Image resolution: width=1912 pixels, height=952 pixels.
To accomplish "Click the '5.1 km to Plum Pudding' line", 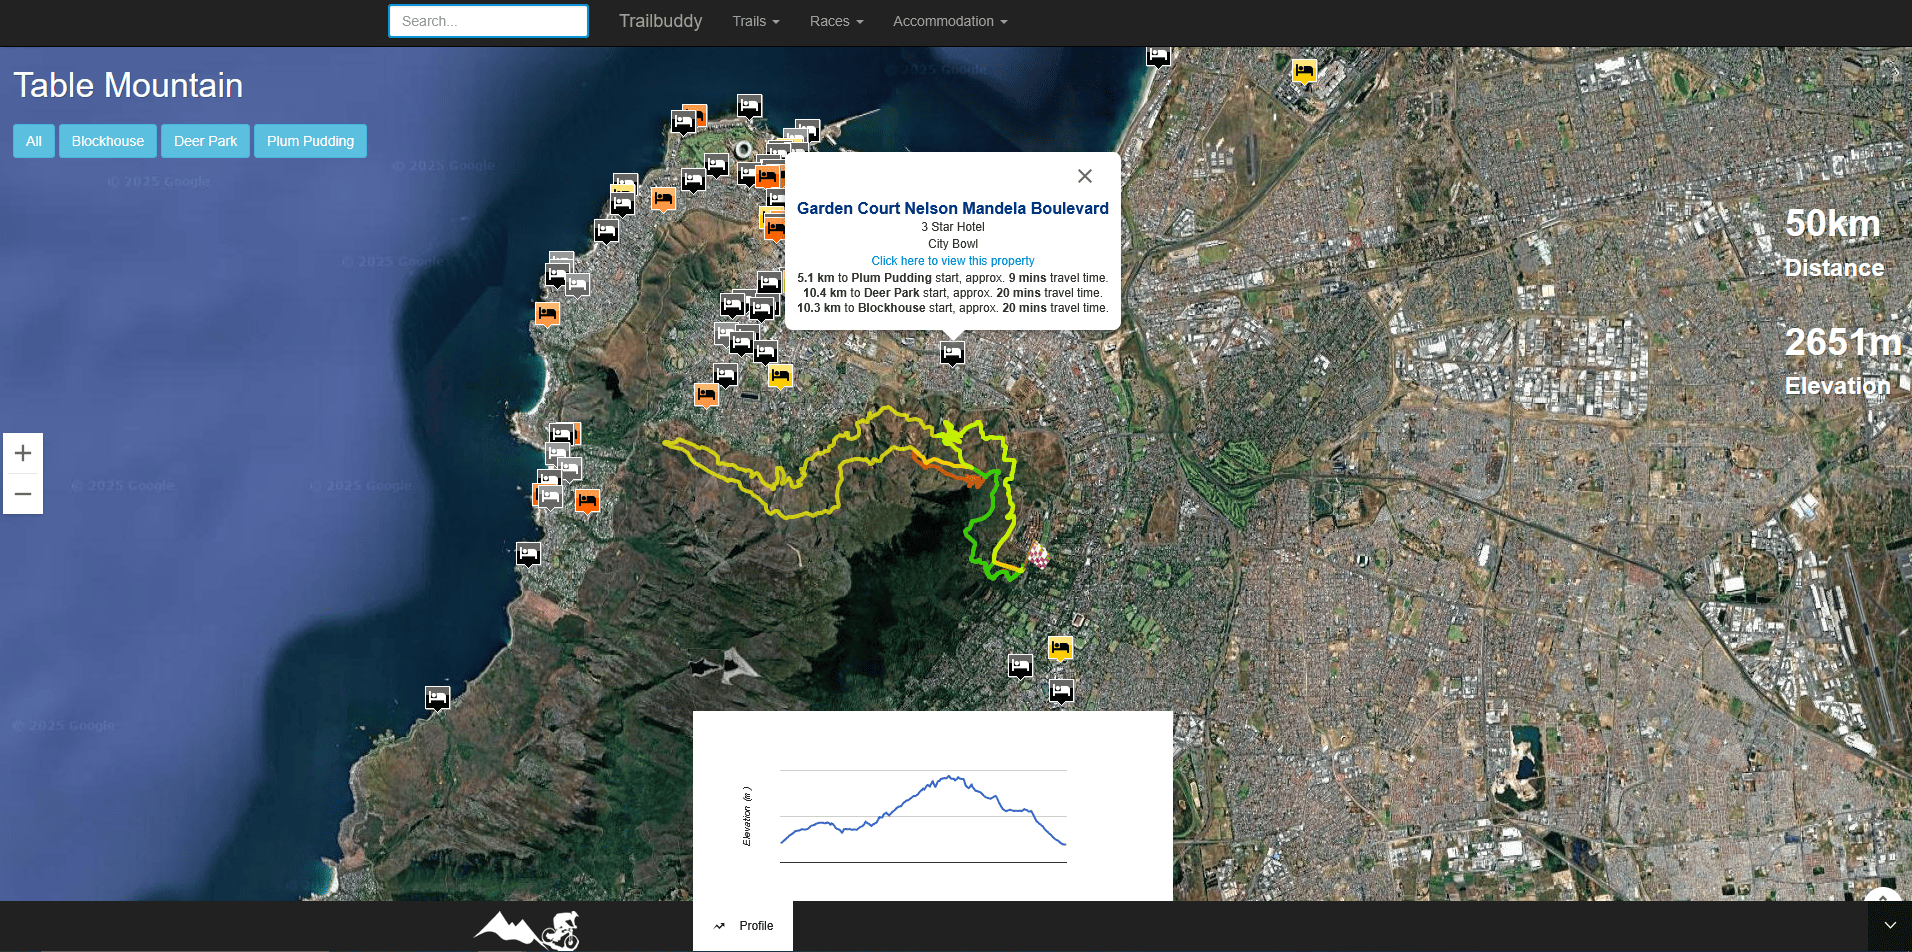I will pyautogui.click(x=953, y=278).
